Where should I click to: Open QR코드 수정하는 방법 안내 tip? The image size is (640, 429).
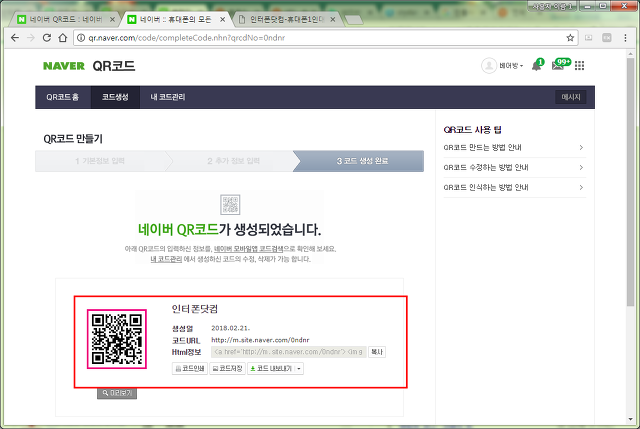click(x=514, y=167)
